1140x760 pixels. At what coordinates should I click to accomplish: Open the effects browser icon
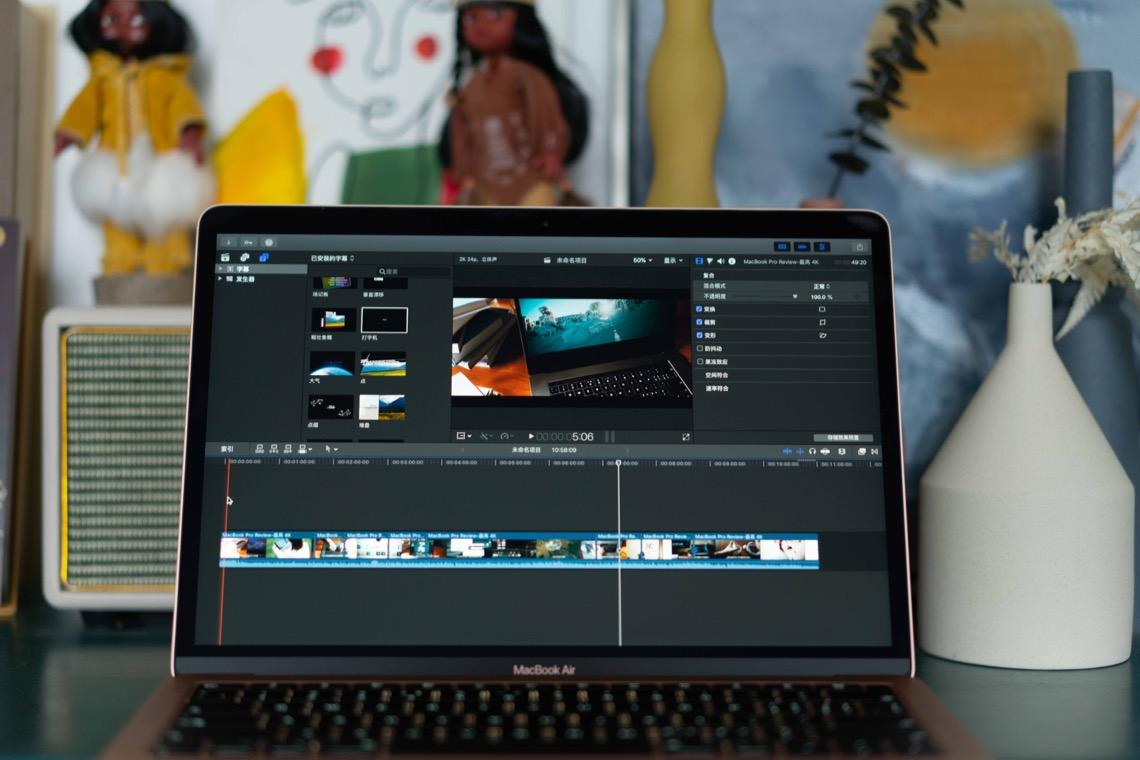pos(862,452)
